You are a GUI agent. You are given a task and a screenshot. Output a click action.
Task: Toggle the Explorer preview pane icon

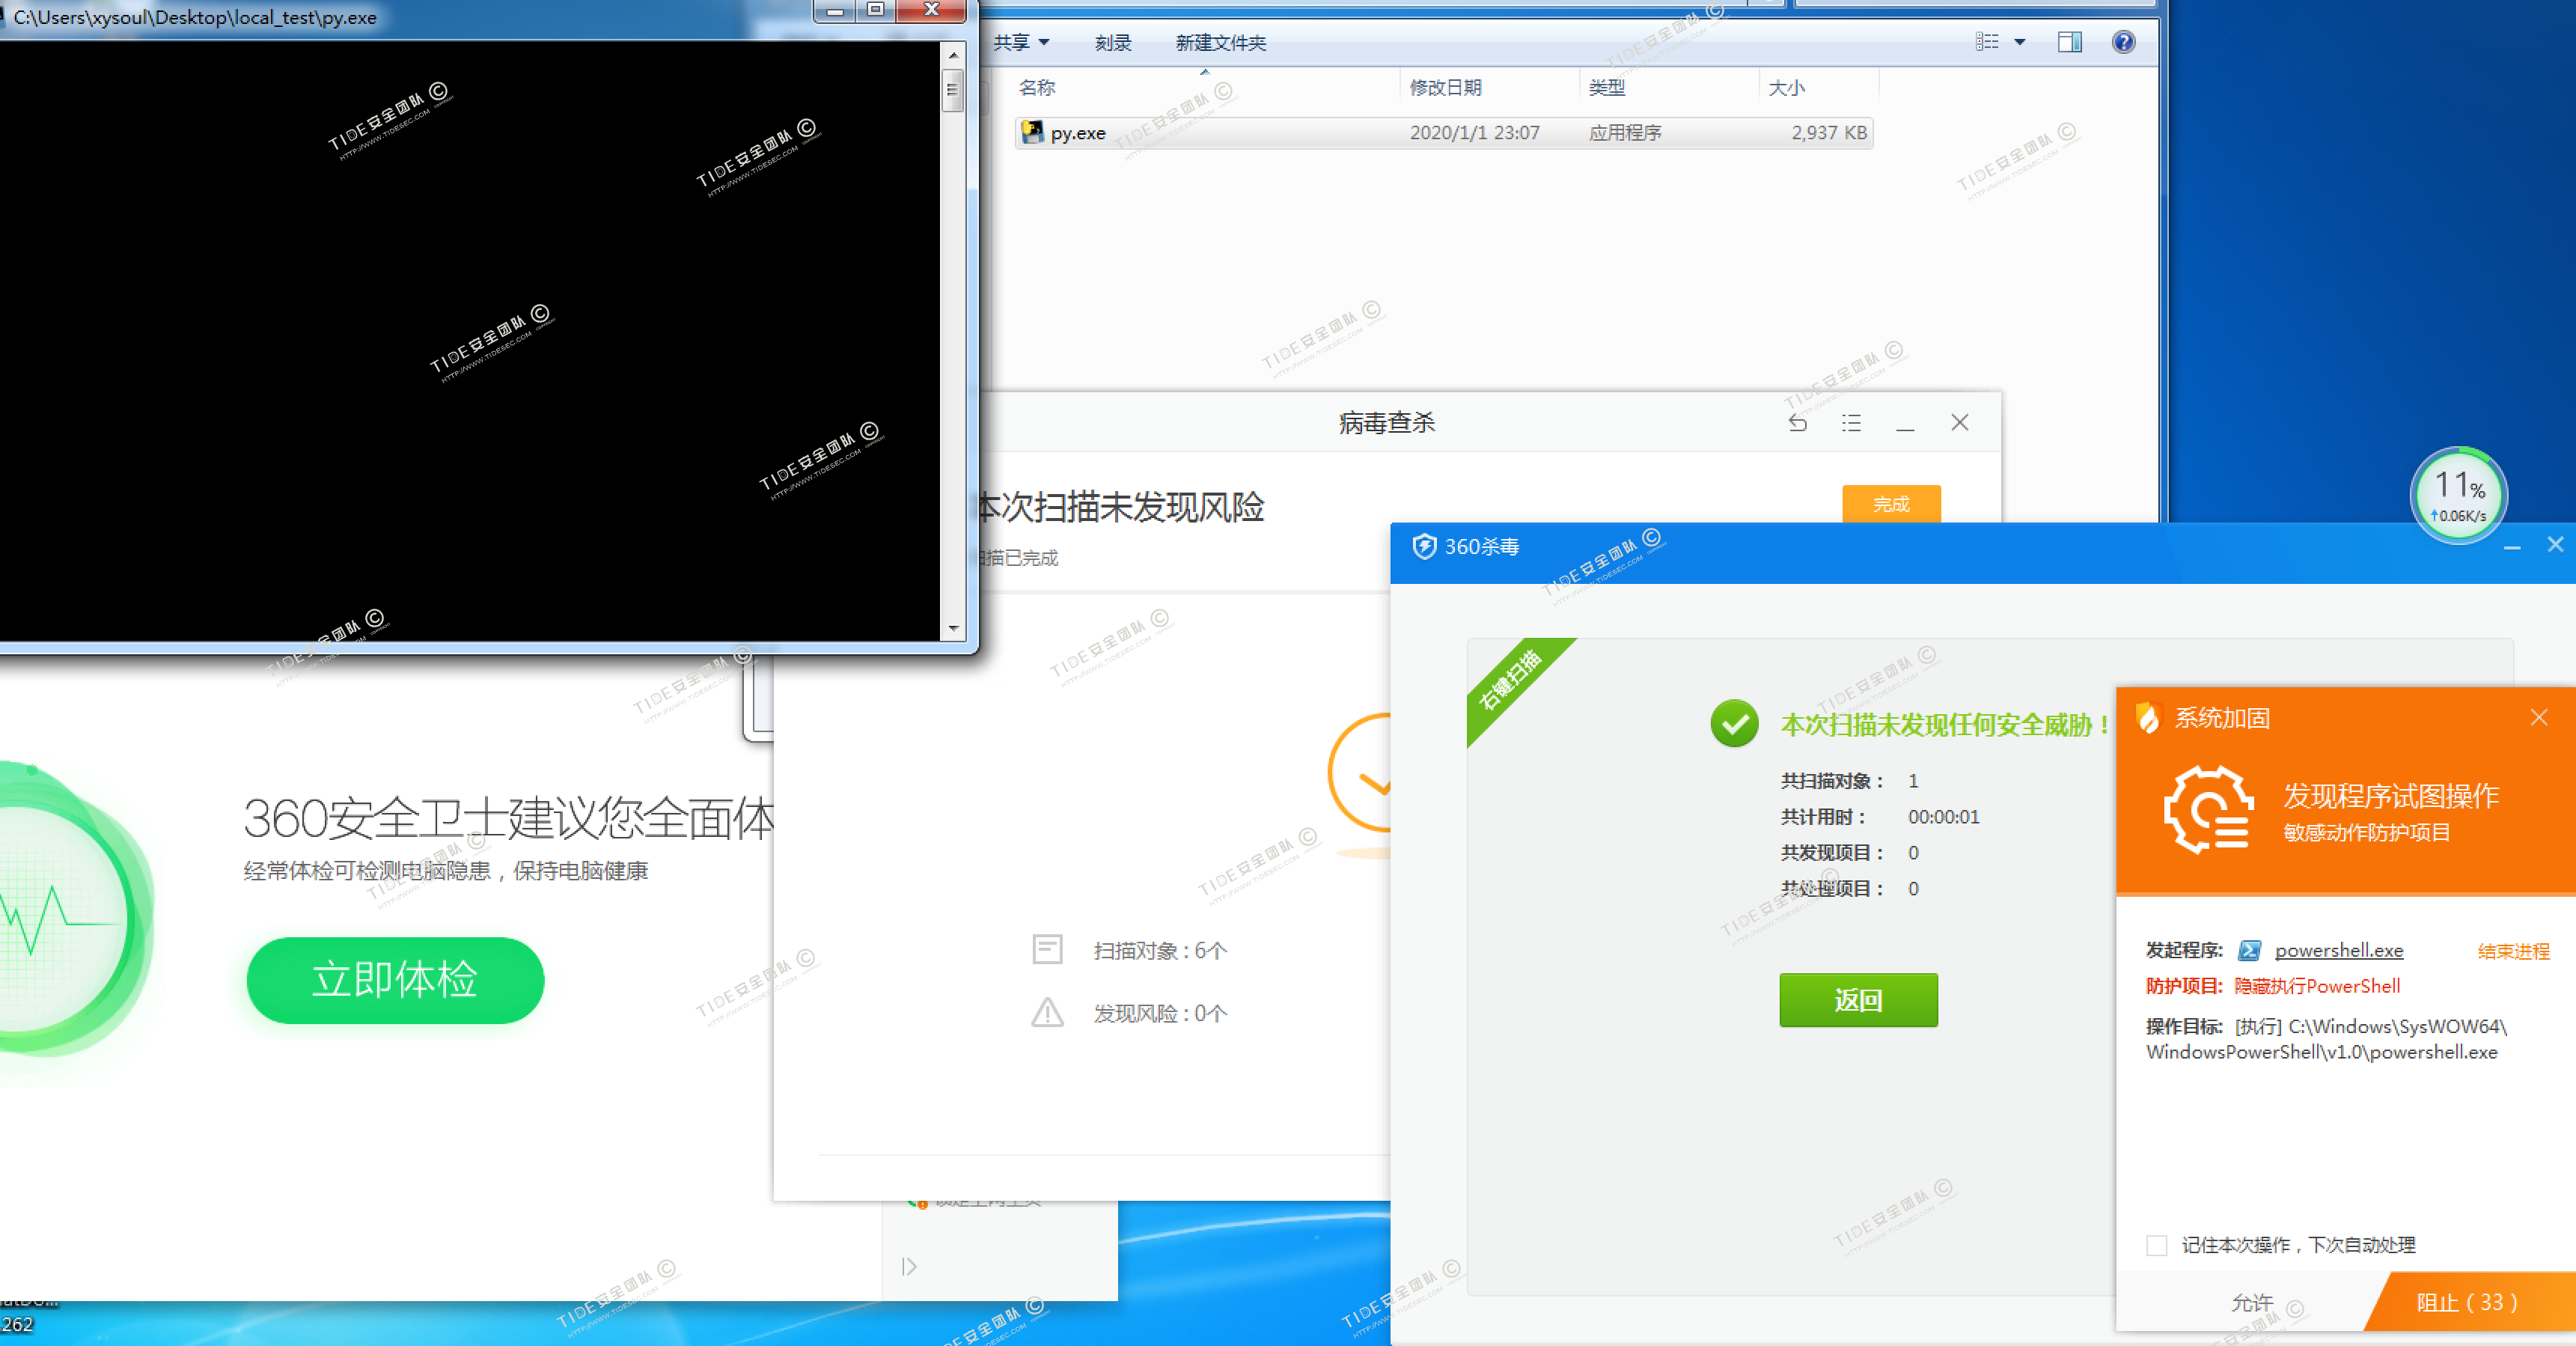pyautogui.click(x=2069, y=42)
